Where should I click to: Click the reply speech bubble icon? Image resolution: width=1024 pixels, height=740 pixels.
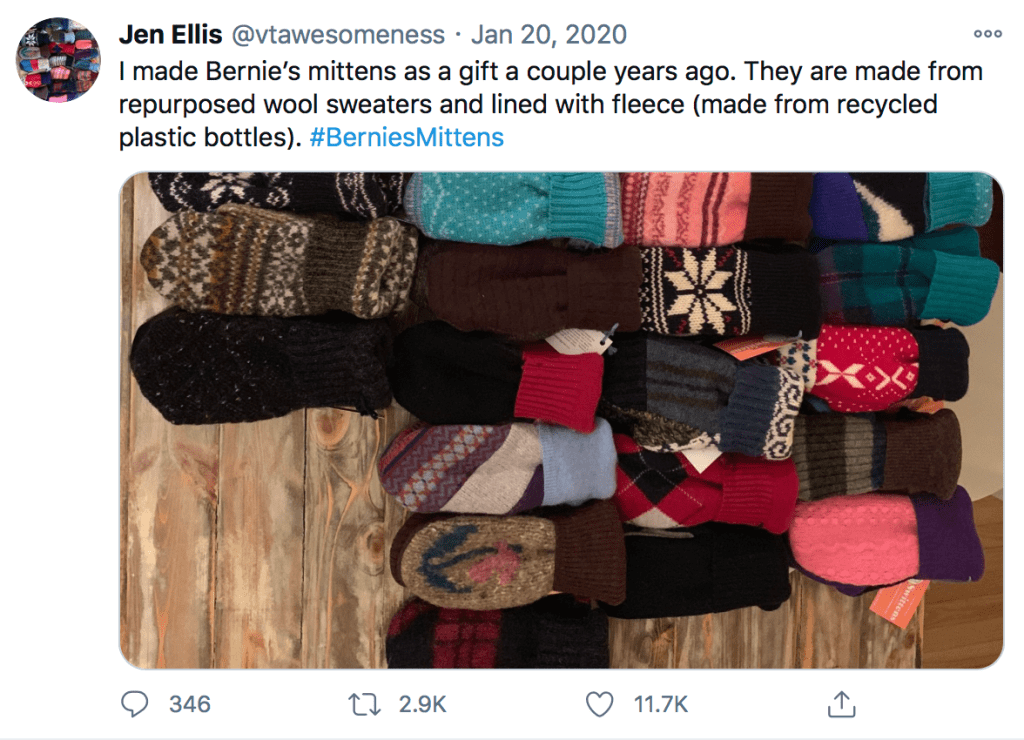[135, 704]
